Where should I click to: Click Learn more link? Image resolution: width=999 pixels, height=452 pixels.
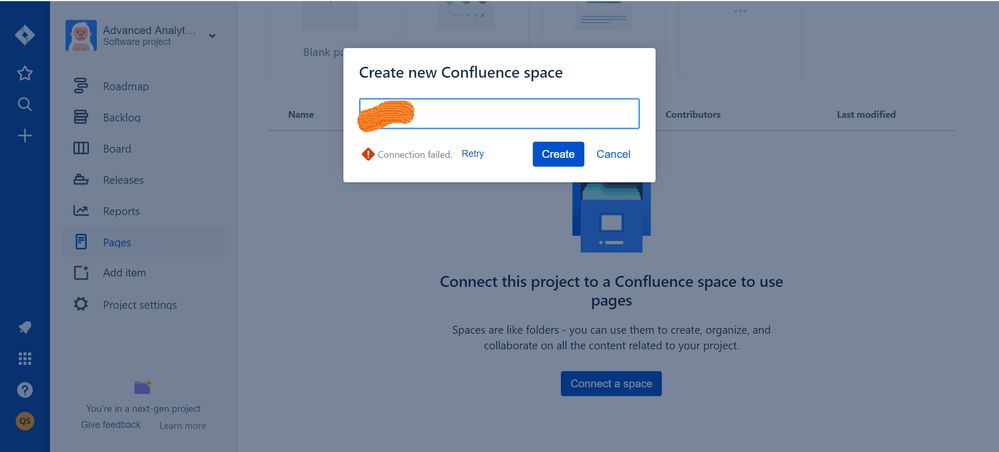pyautogui.click(x=183, y=425)
